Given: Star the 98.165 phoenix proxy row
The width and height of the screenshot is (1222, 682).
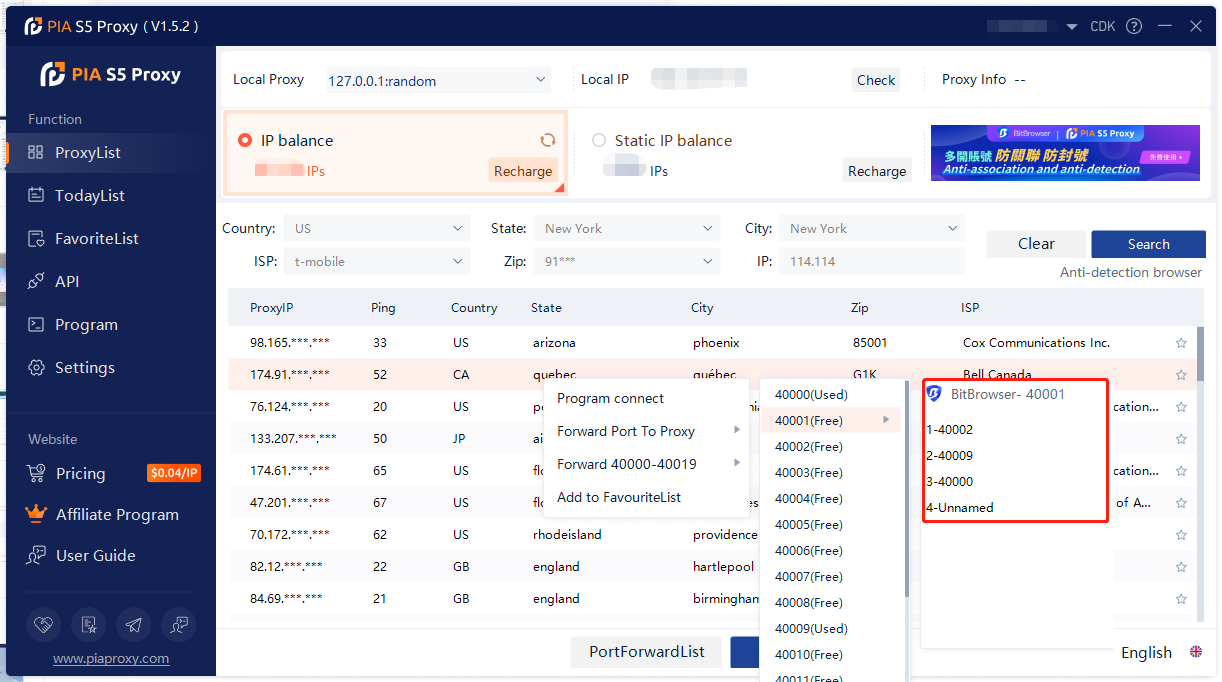Looking at the screenshot, I should point(1181,343).
